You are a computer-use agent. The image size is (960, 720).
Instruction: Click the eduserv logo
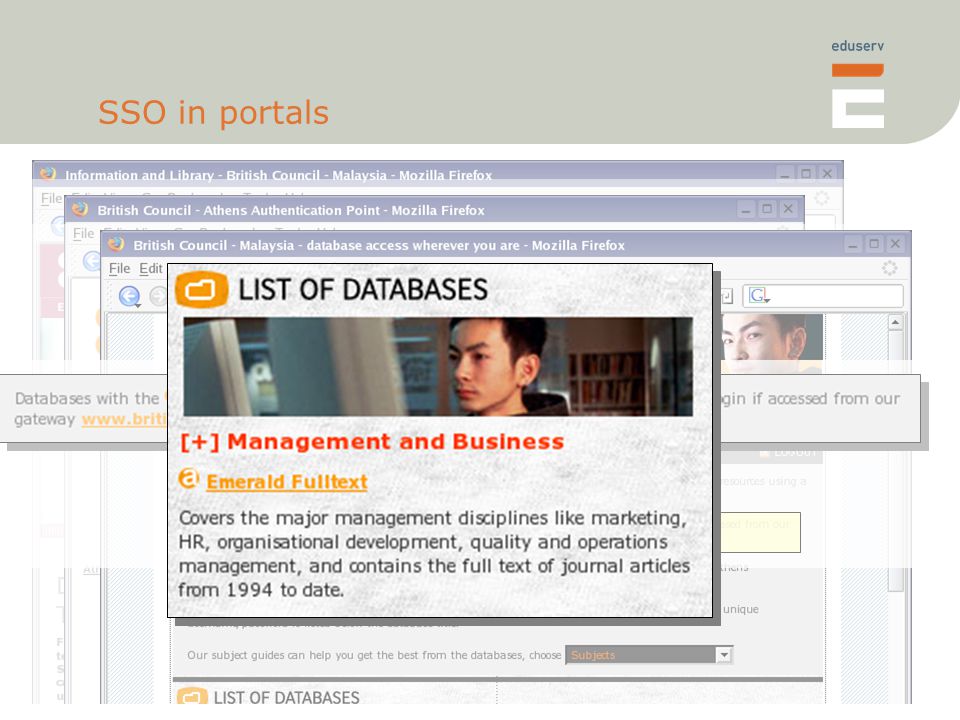(x=857, y=85)
